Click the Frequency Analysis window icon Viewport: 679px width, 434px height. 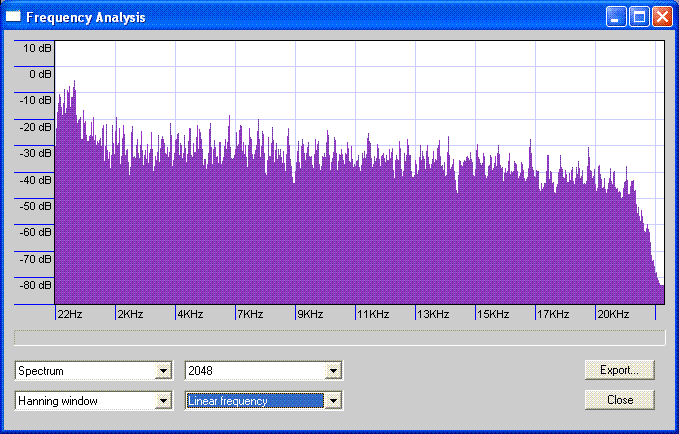13,16
